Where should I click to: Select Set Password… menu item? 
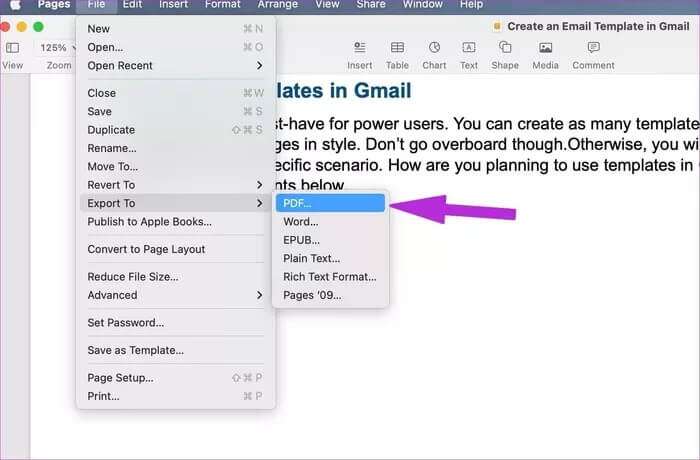(176, 322)
